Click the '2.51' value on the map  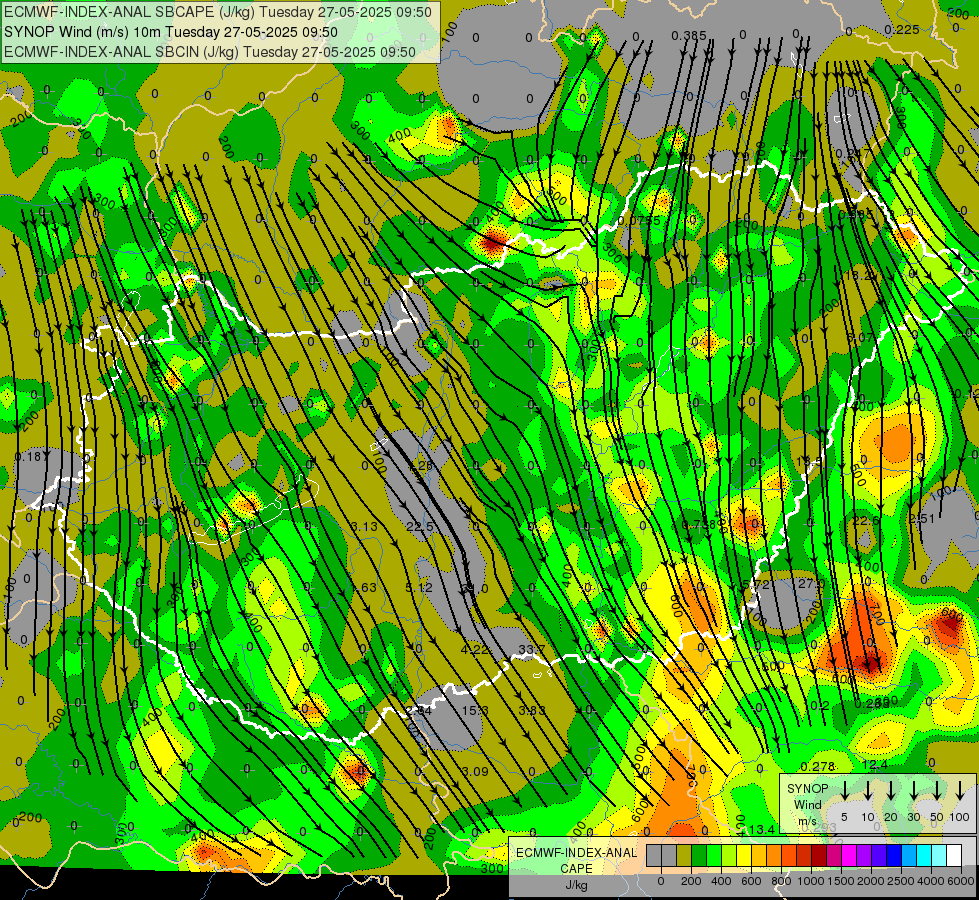[x=922, y=518]
